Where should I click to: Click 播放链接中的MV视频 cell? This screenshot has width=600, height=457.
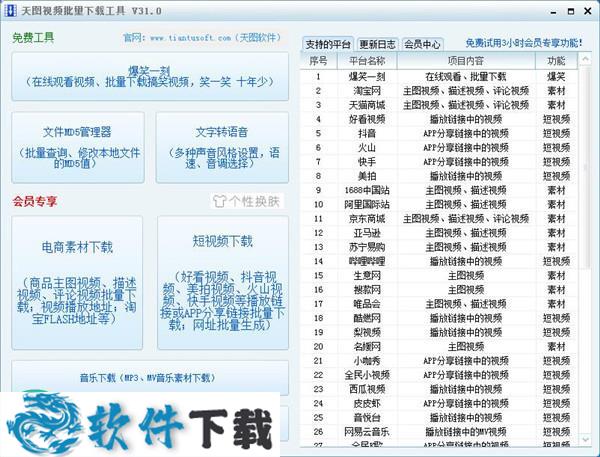coord(466,431)
